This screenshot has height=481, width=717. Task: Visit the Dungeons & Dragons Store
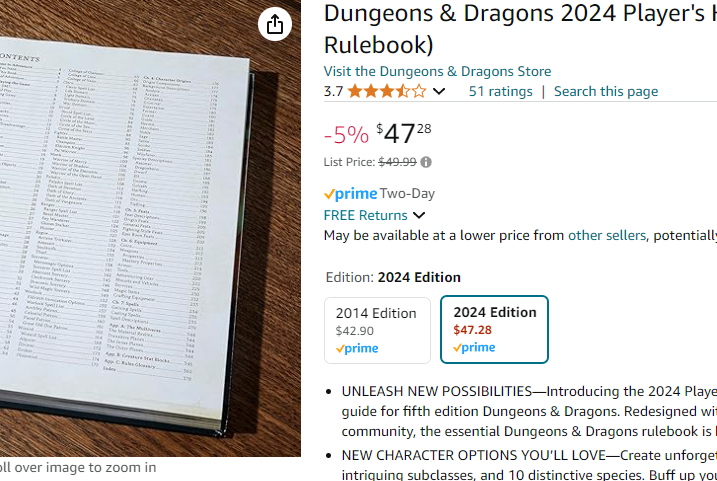437,71
